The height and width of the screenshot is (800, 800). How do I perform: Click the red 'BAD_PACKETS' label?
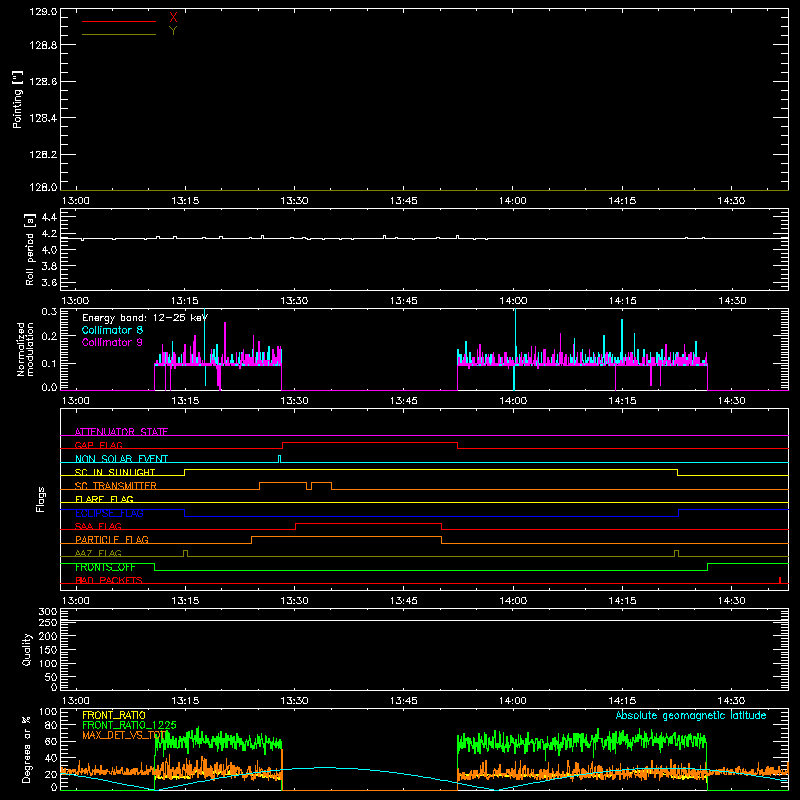pyautogui.click(x=109, y=580)
